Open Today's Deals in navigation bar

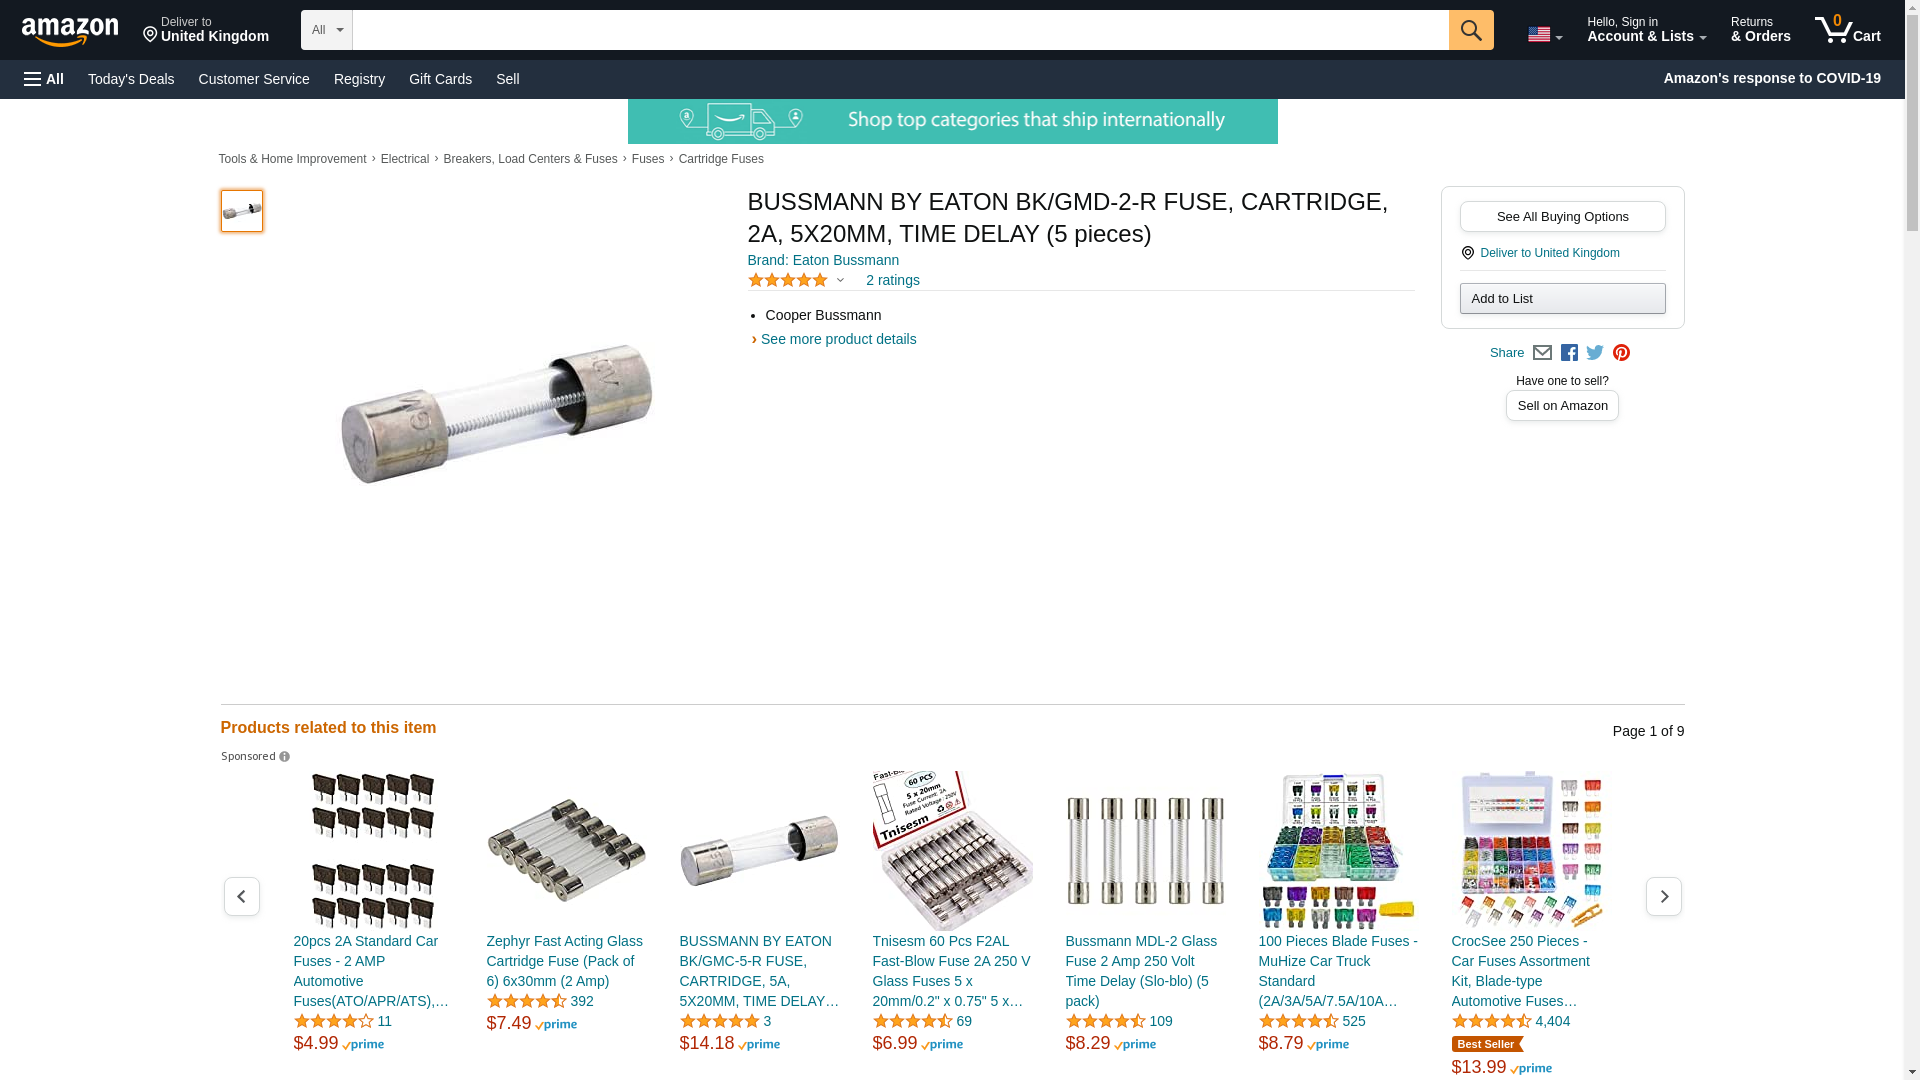(x=131, y=79)
